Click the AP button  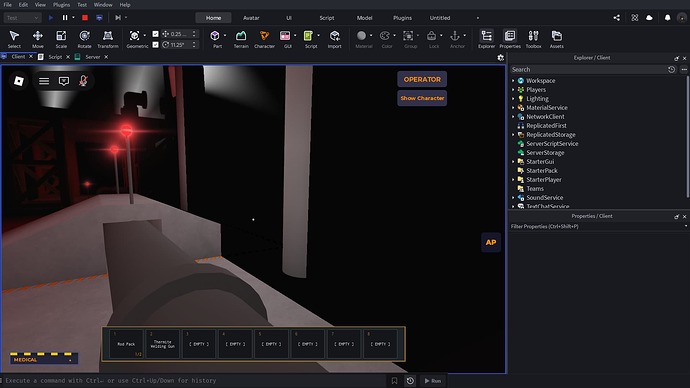point(491,242)
